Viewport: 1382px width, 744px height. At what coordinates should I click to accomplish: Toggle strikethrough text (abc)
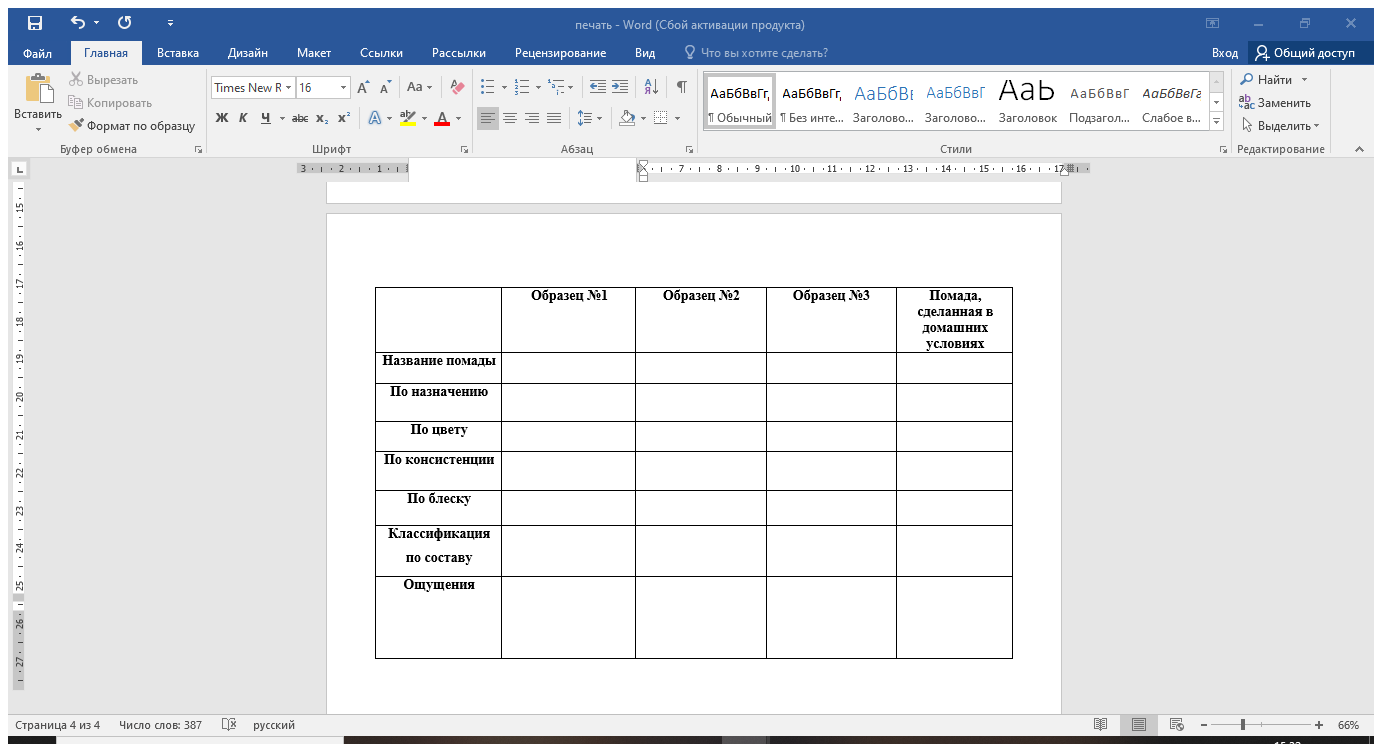[300, 118]
